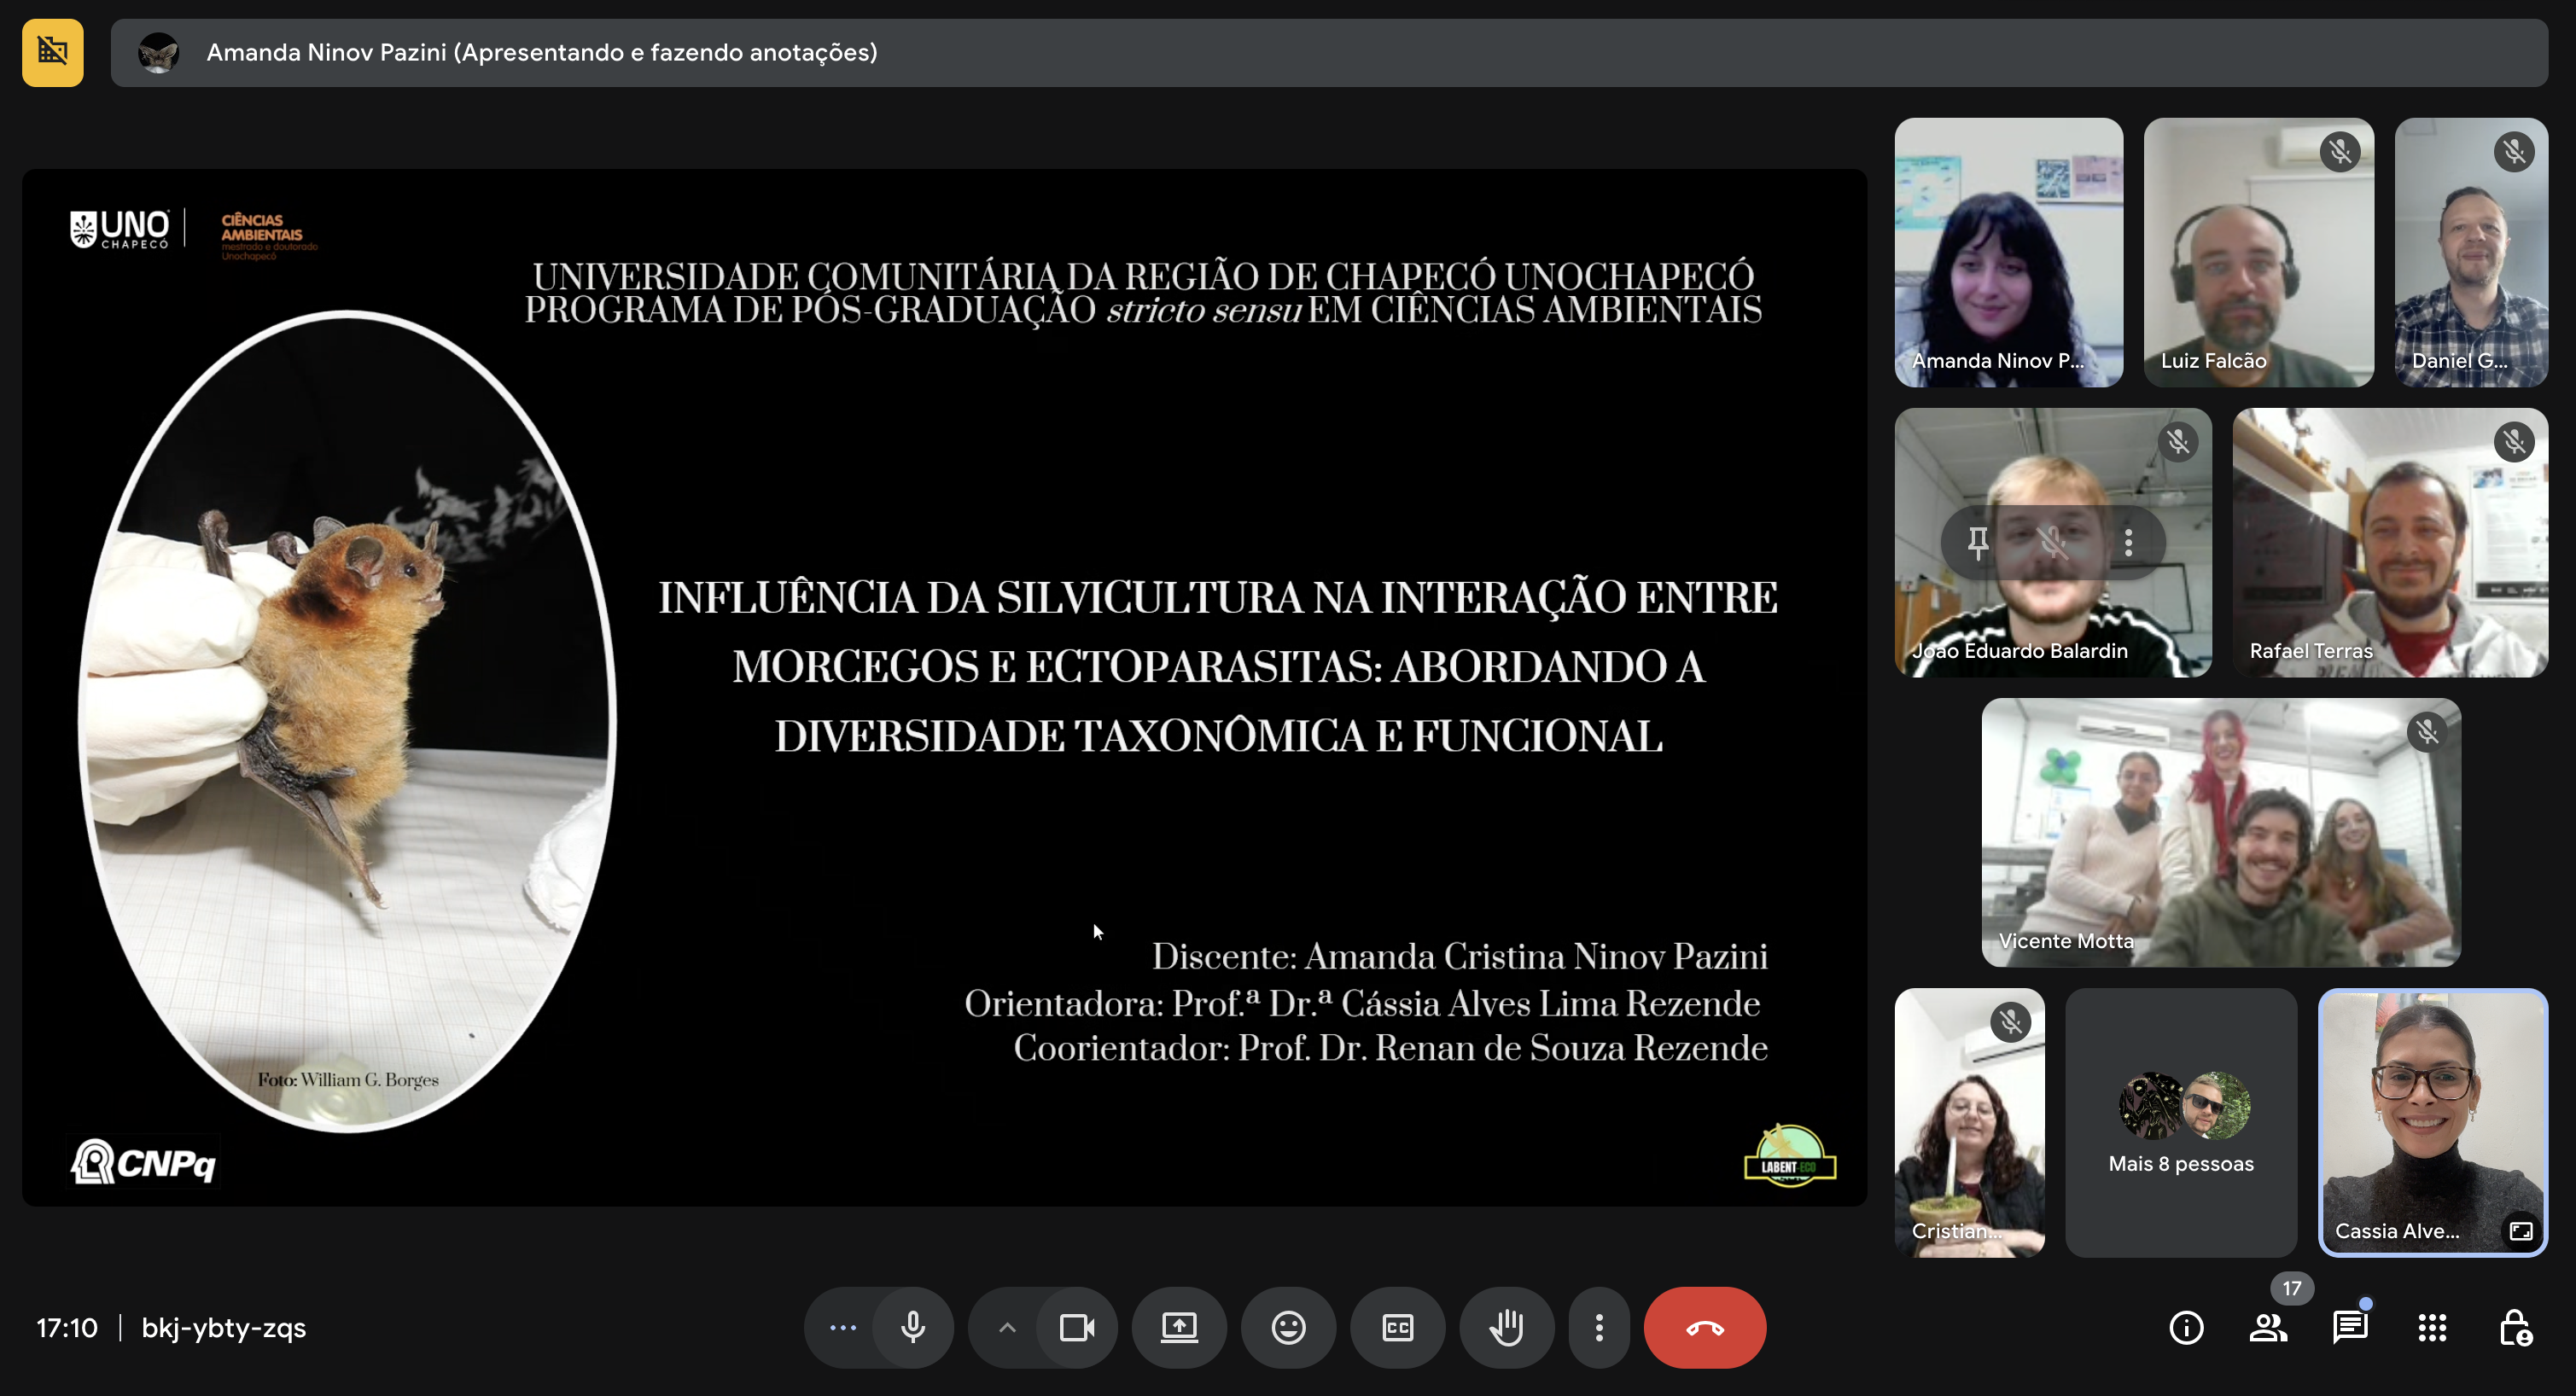
Task: Expand video settings chevron arrow
Action: [x=1007, y=1327]
